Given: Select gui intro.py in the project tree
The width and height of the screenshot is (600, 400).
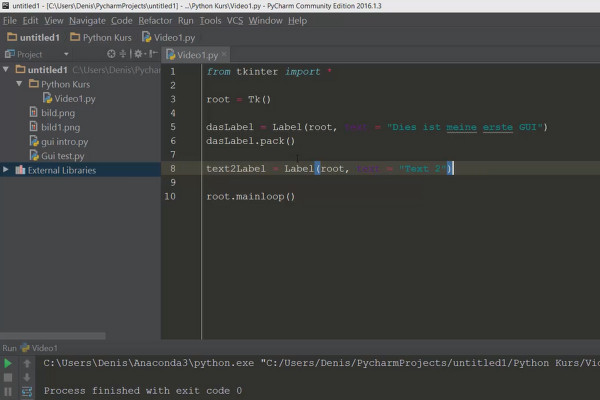Looking at the screenshot, I should 59,142.
